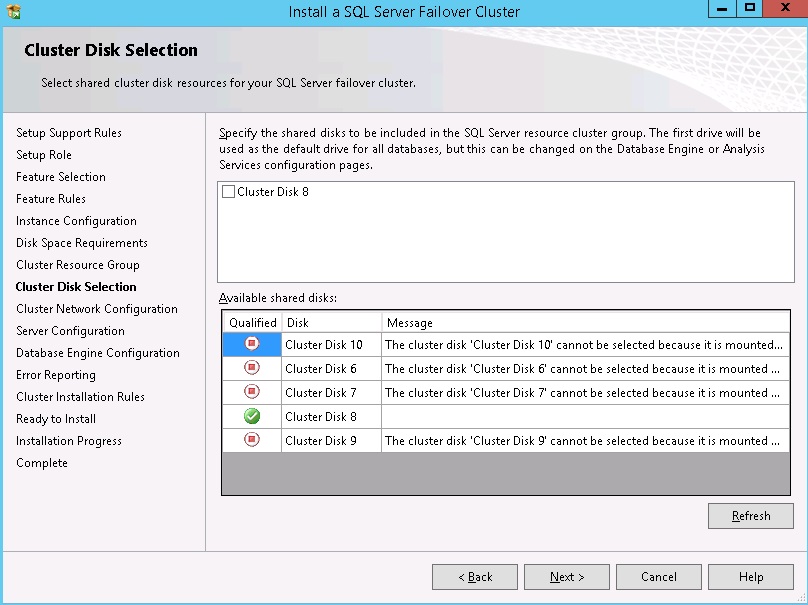This screenshot has height=605, width=808.
Task: Maximize the setup window
Action: click(x=750, y=9)
